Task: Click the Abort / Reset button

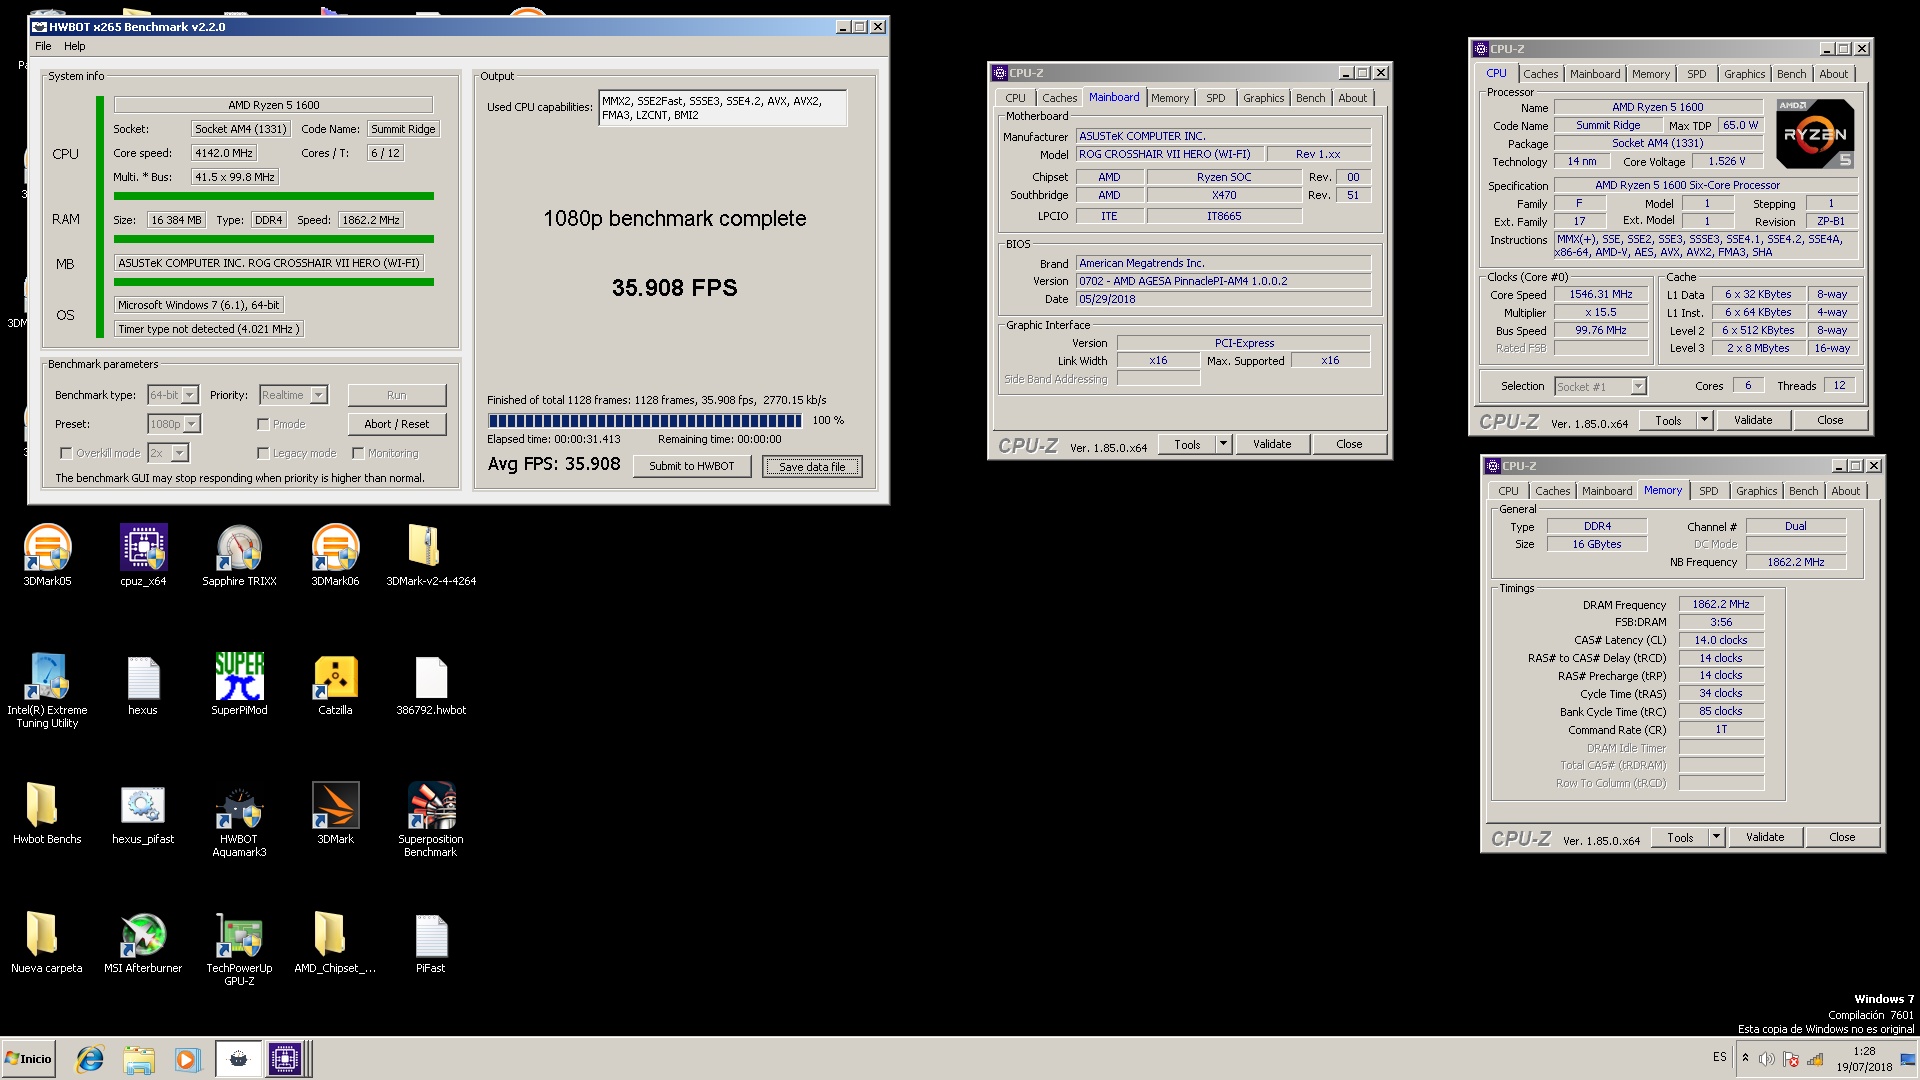Action: coord(397,424)
